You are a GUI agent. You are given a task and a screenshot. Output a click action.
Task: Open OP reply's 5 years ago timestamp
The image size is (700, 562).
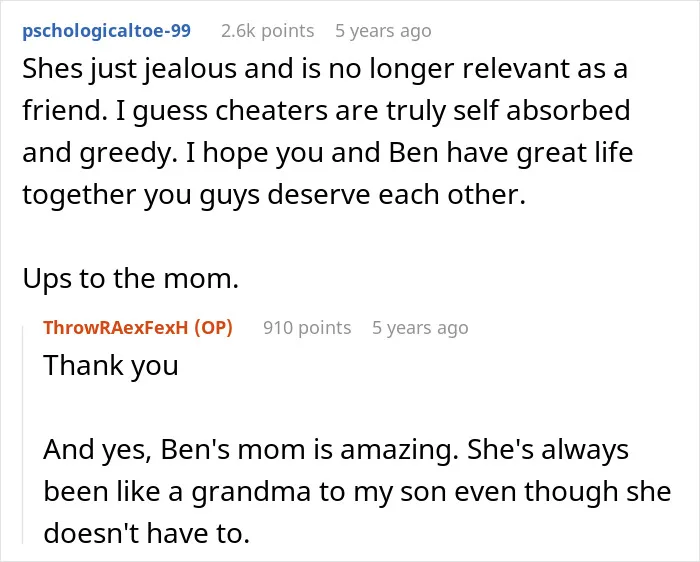420,327
